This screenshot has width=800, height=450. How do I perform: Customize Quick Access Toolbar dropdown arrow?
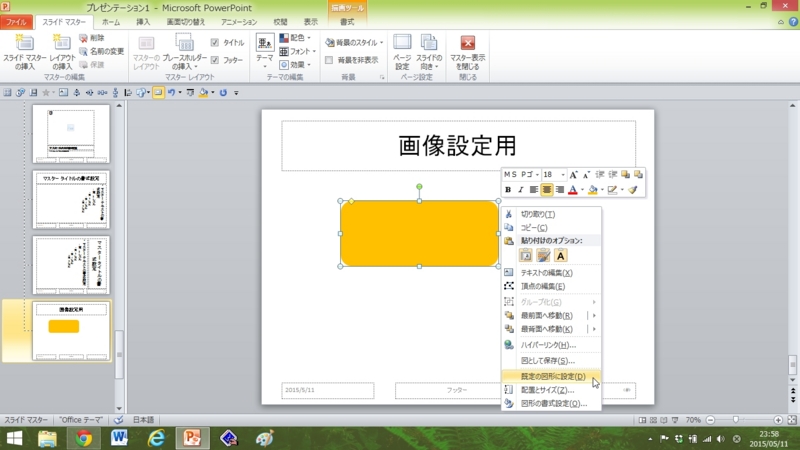(236, 92)
